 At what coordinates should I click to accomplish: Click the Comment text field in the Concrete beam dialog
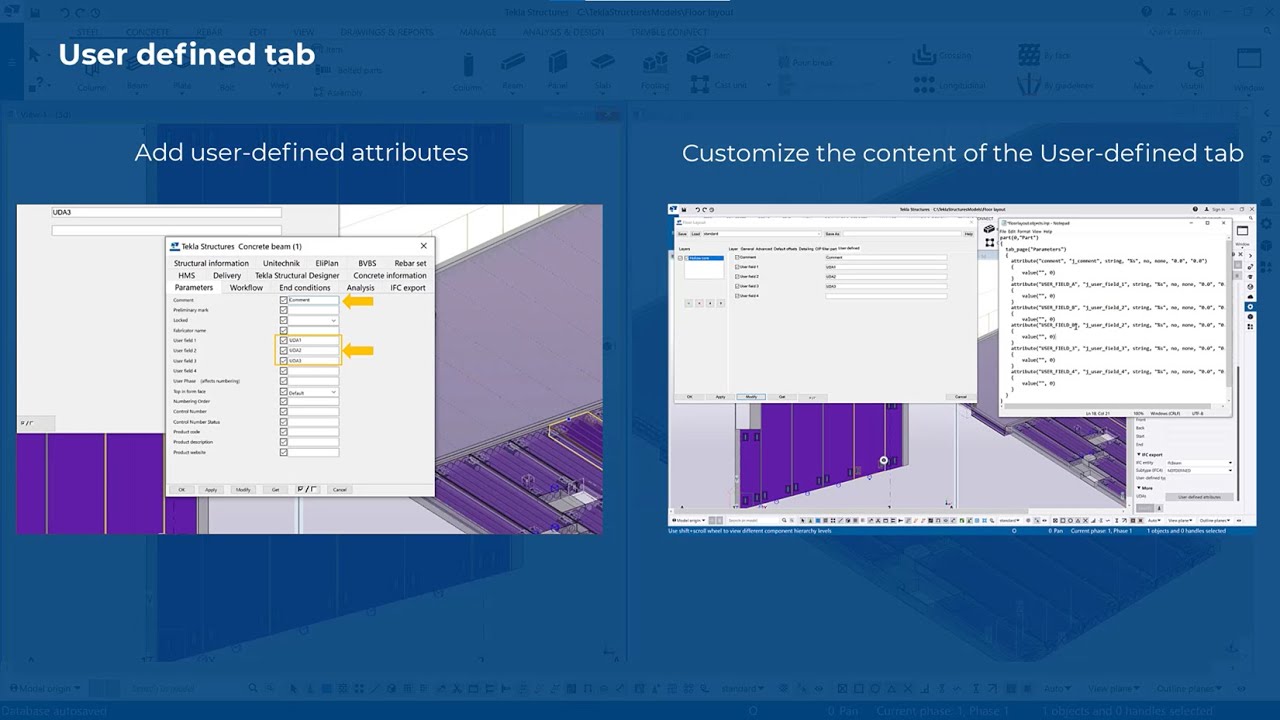(312, 300)
